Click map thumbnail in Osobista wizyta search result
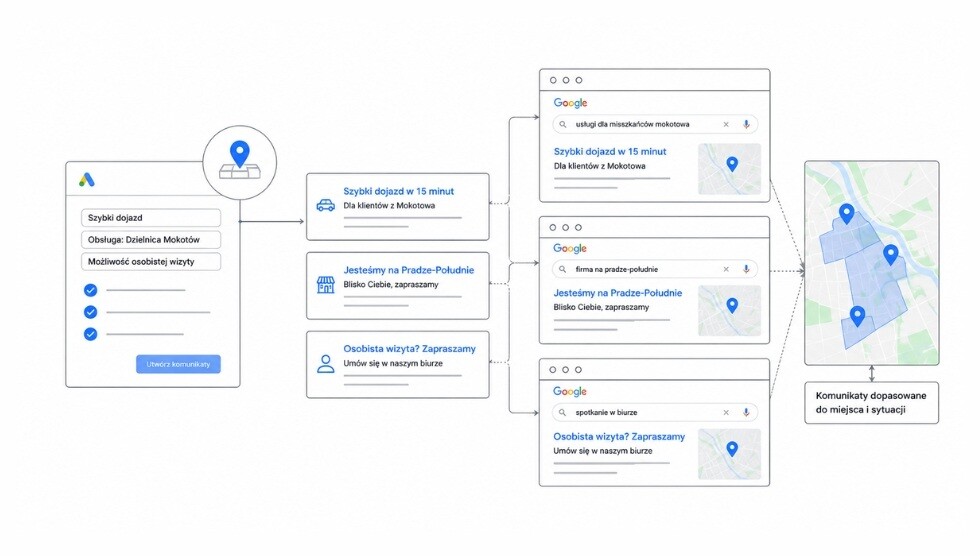 point(729,454)
